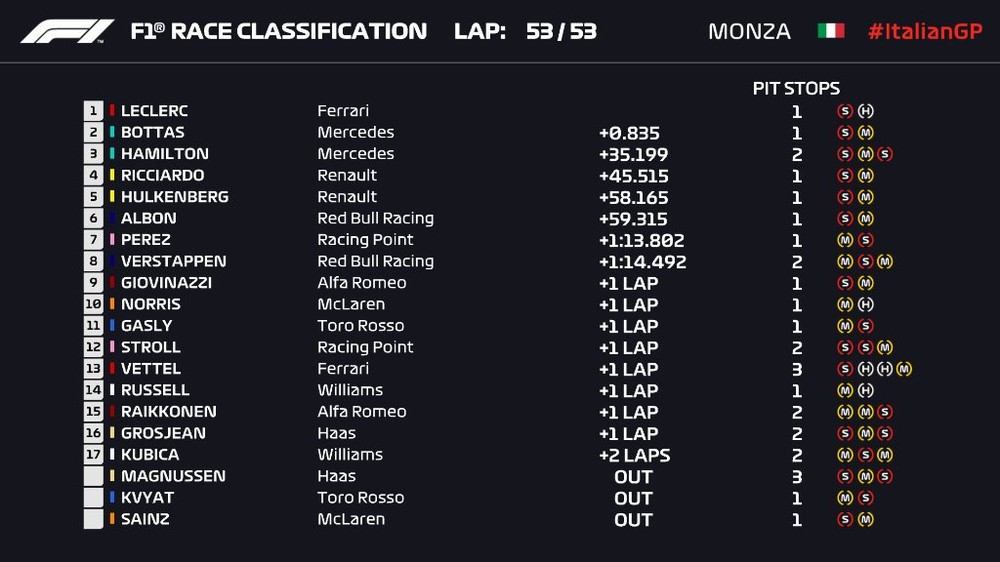Click Vettel's last medium tyre icon
This screenshot has width=1000, height=562.
click(904, 369)
